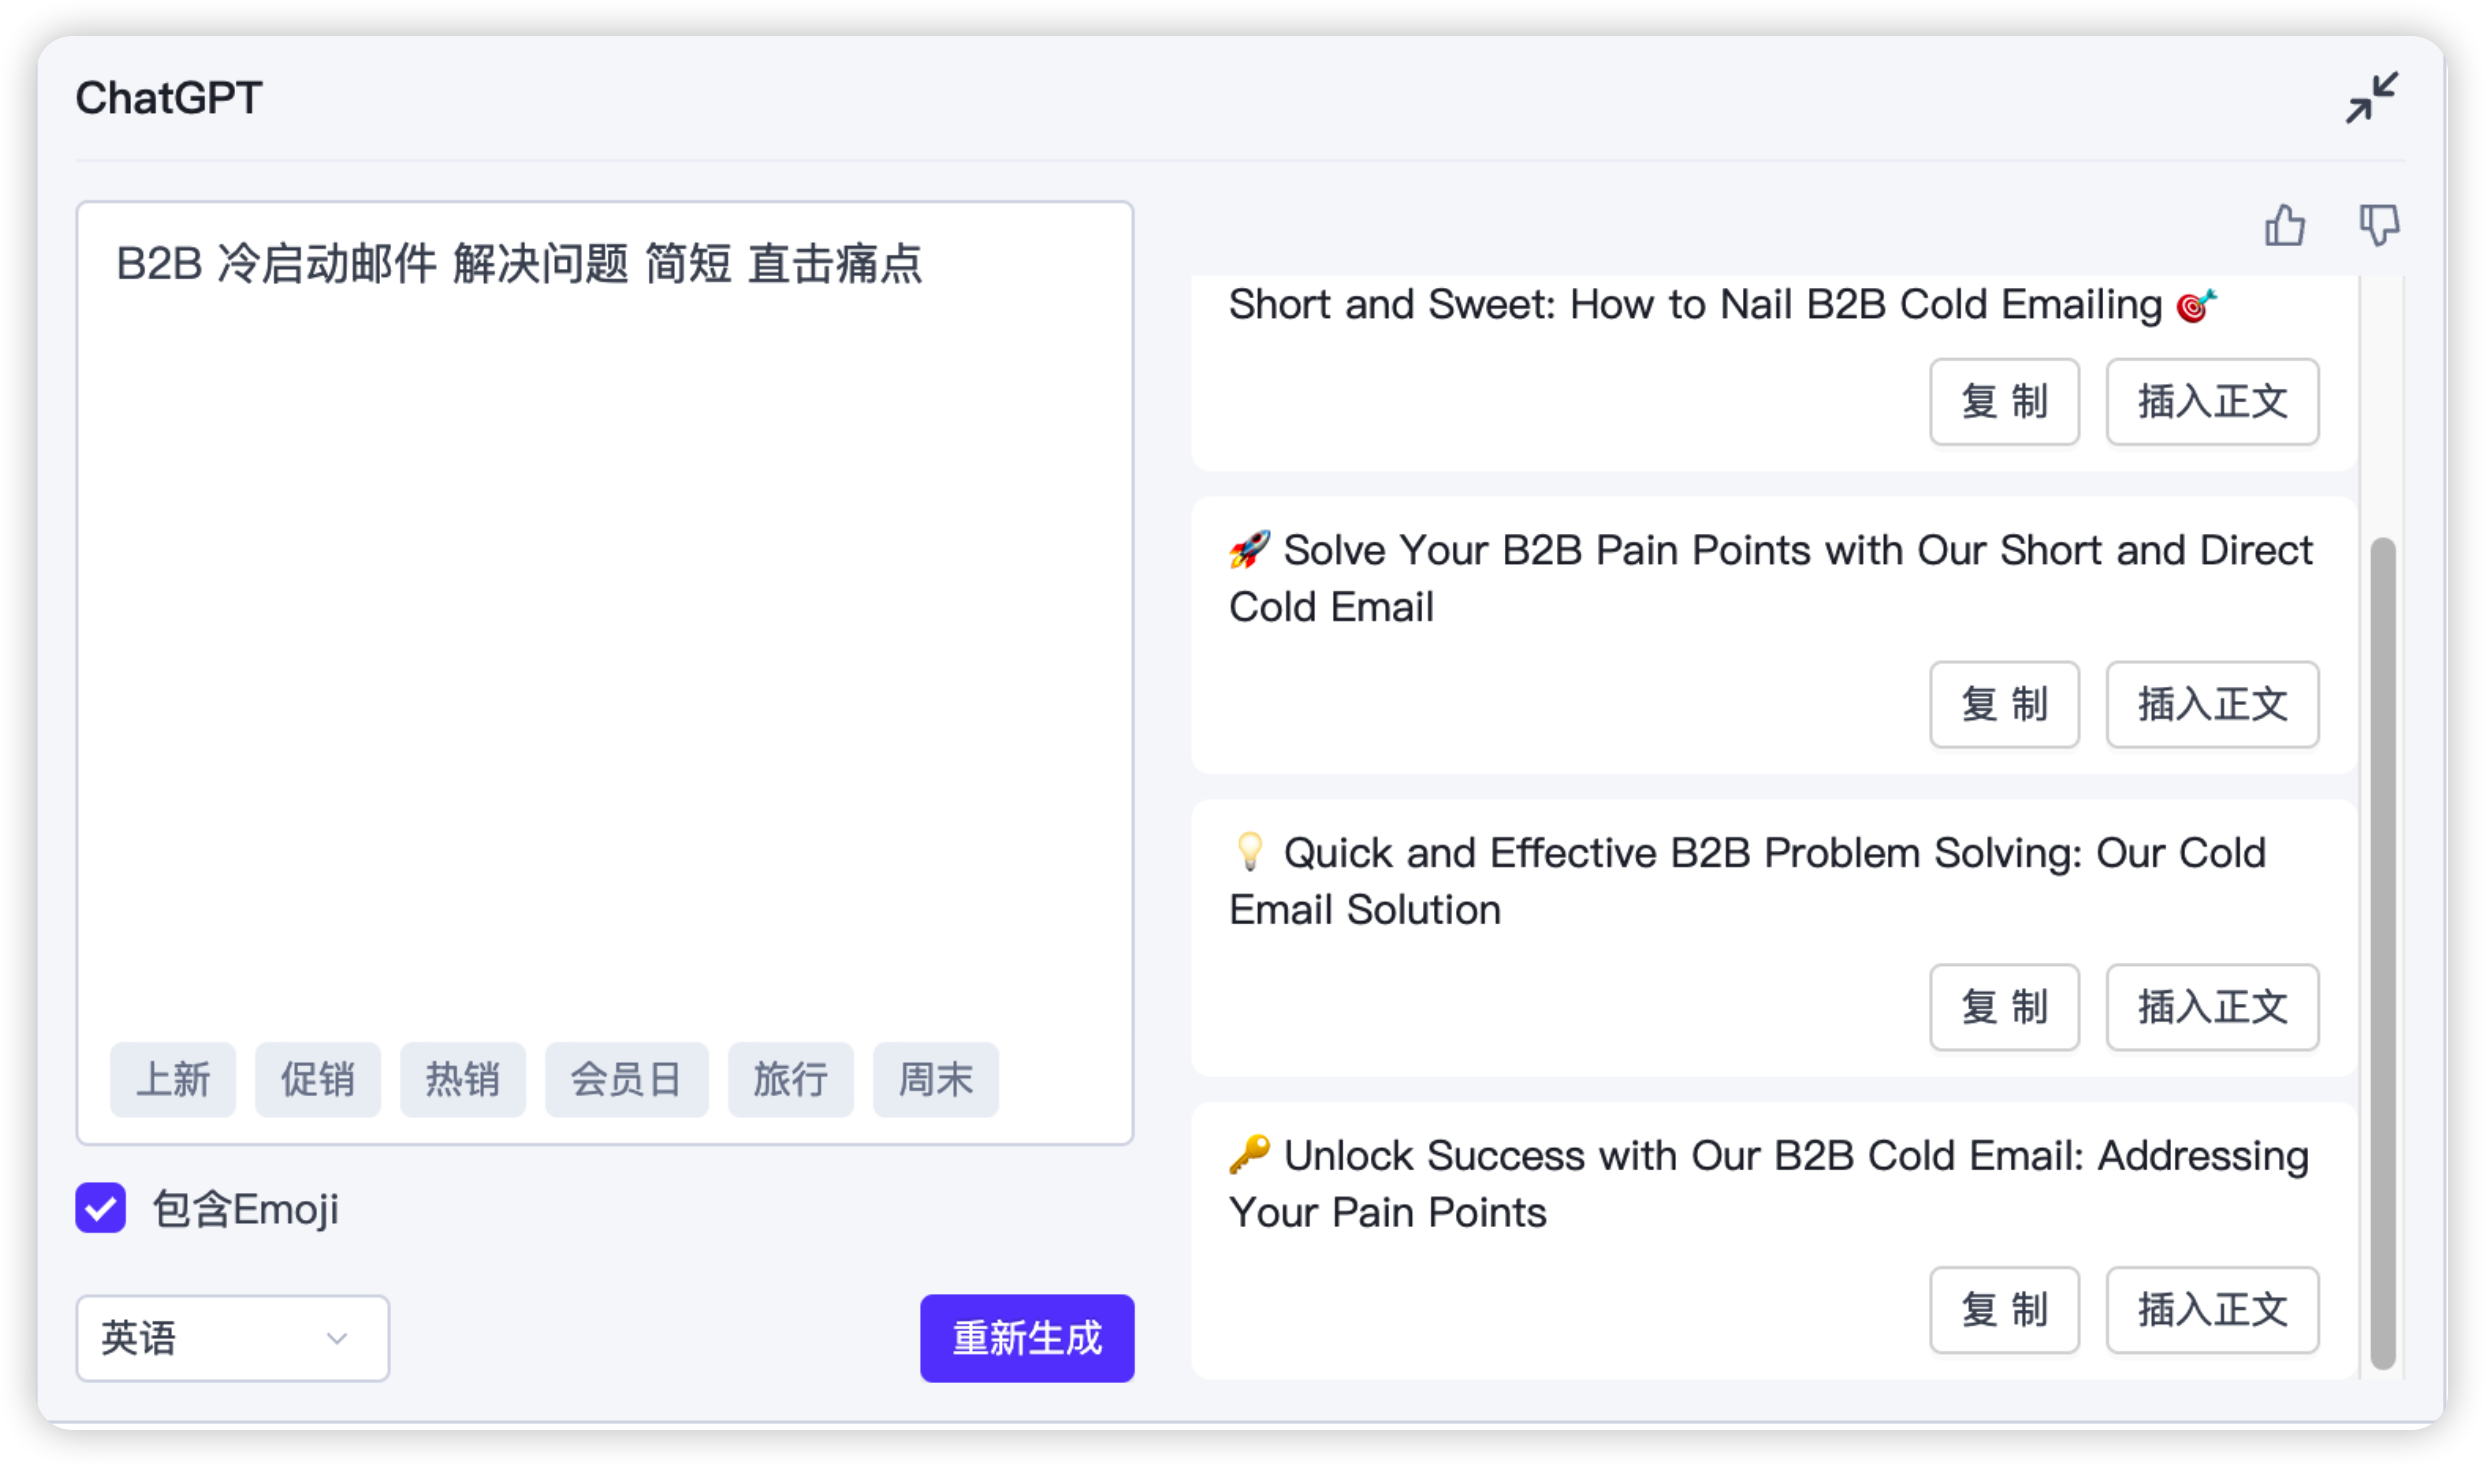Select the 周末 keyword tag
2484x1466 pixels.
(936, 1079)
